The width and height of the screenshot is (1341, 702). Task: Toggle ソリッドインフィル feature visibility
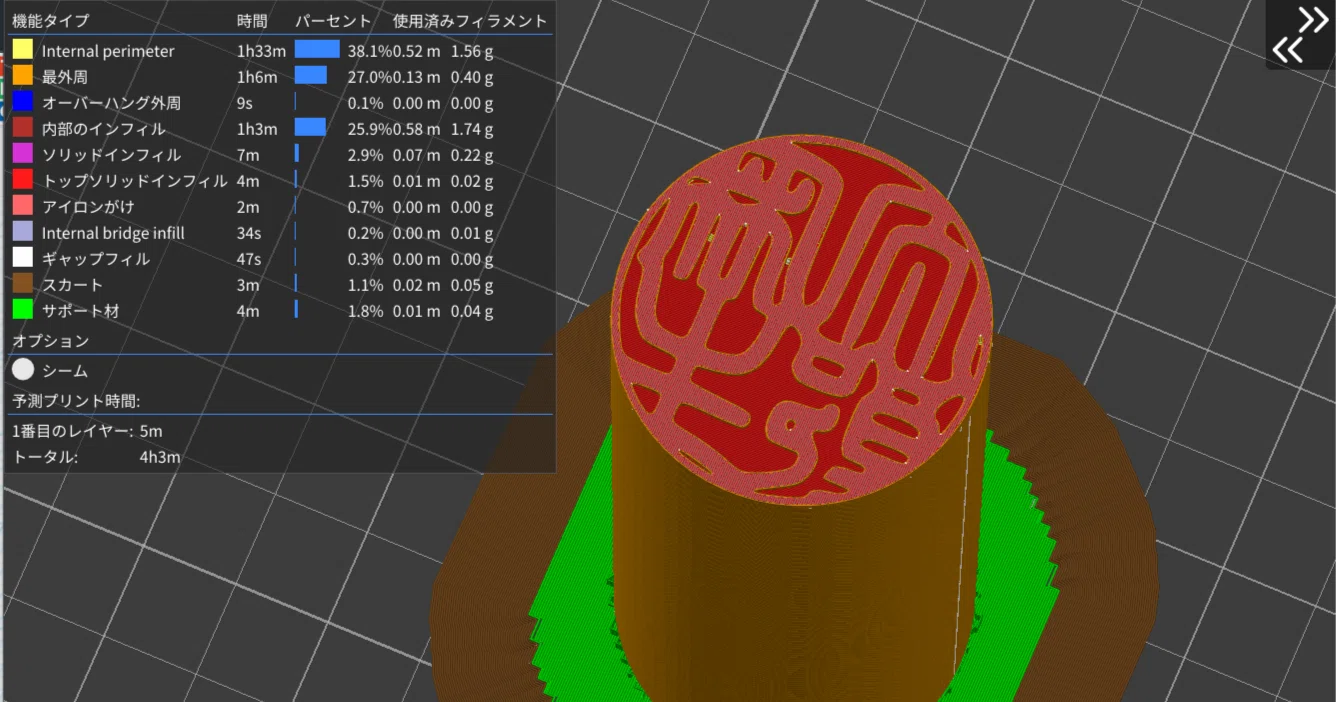pos(280,155)
